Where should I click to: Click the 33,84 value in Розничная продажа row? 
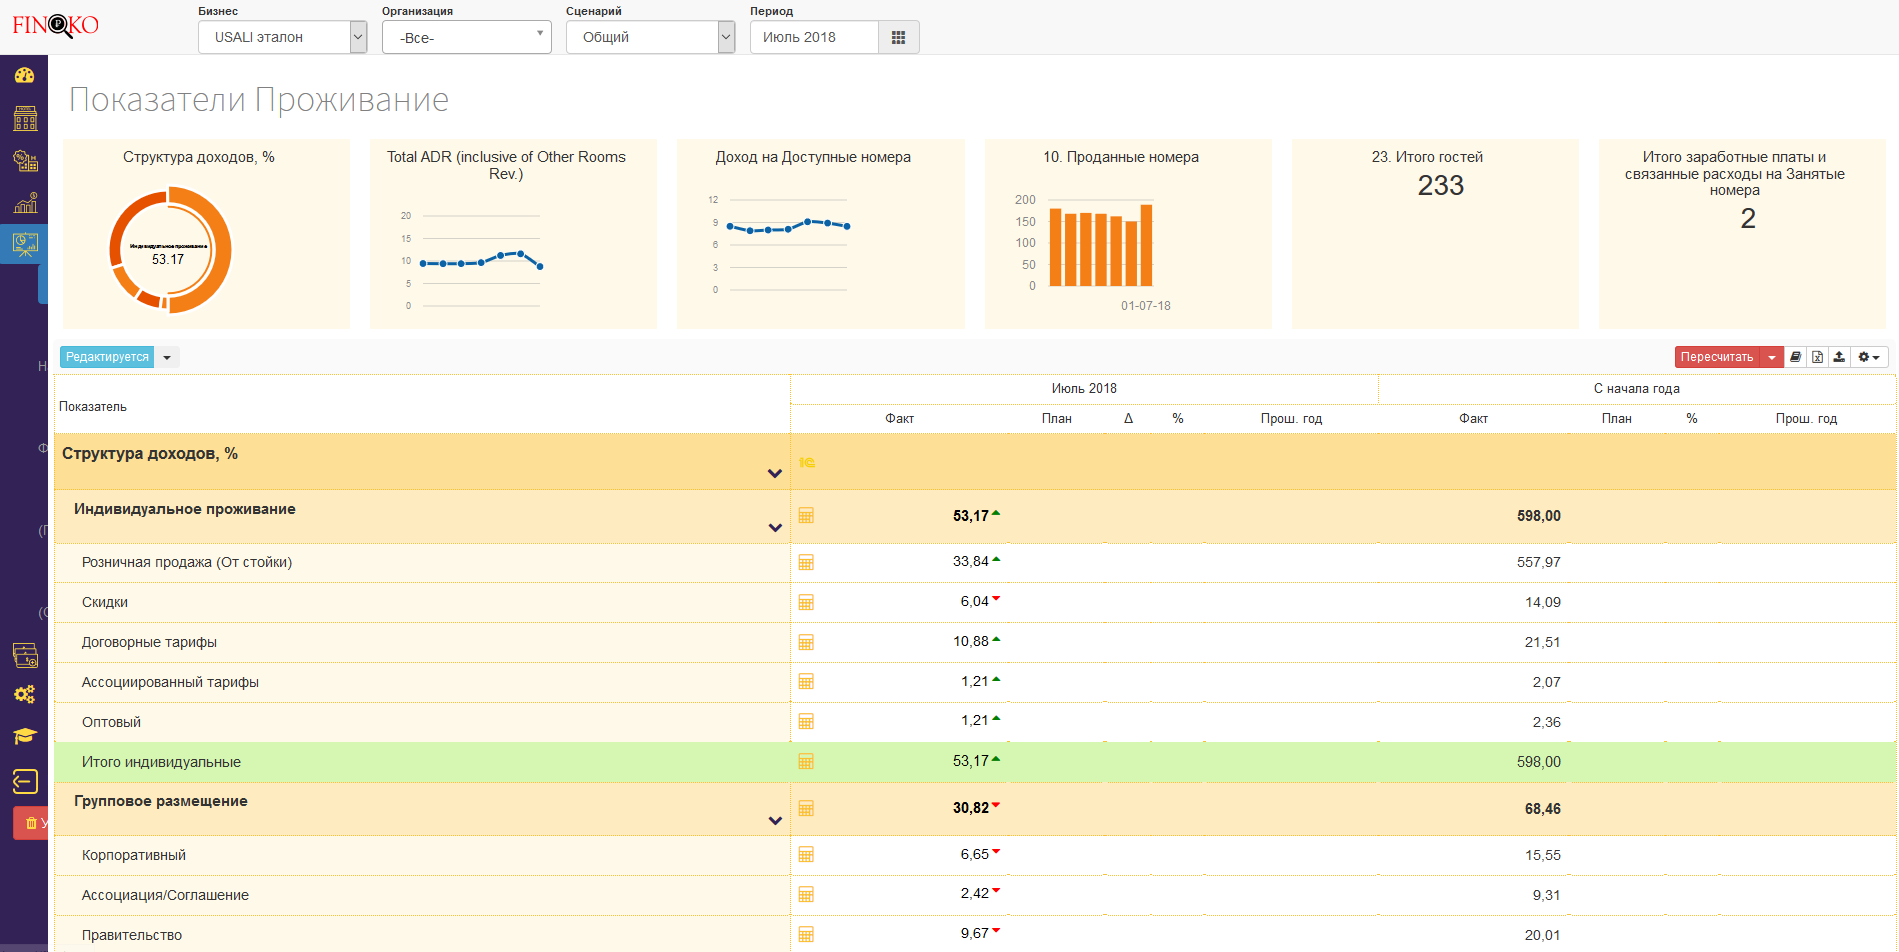click(970, 562)
